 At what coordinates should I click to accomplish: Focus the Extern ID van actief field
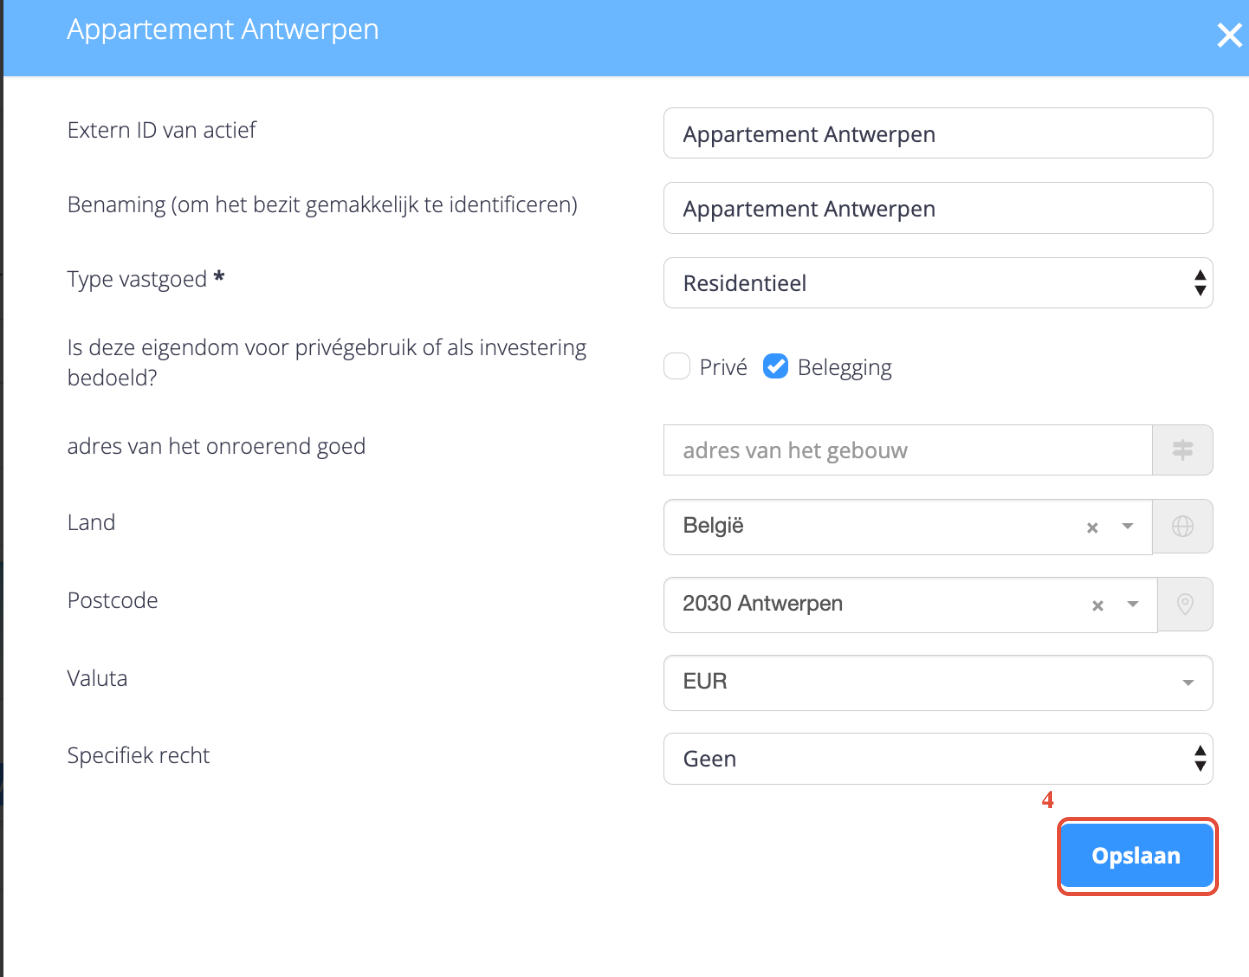937,134
